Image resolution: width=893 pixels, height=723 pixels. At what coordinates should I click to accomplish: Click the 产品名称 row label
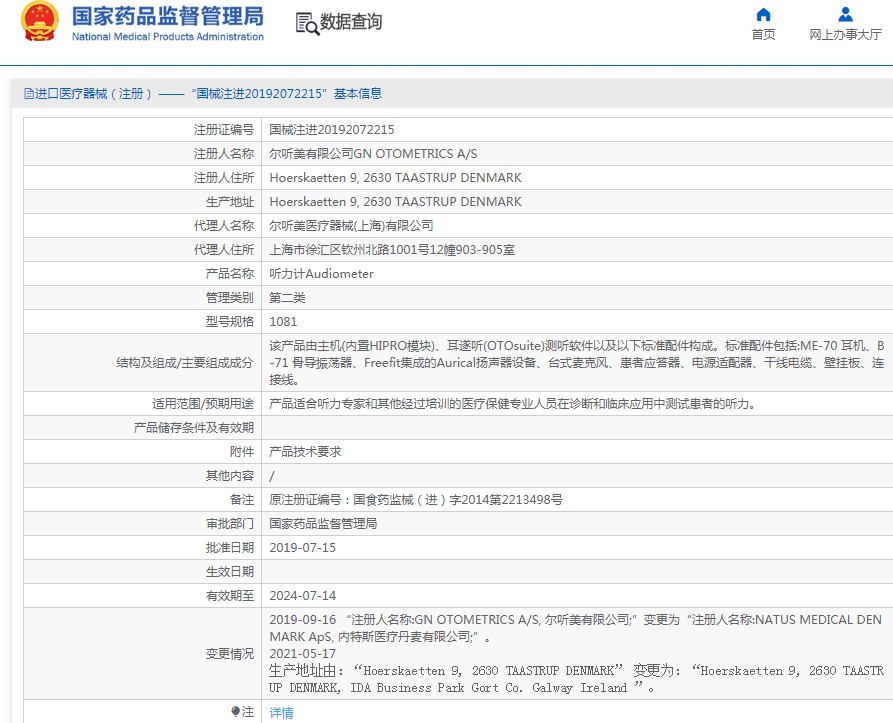[x=230, y=273]
